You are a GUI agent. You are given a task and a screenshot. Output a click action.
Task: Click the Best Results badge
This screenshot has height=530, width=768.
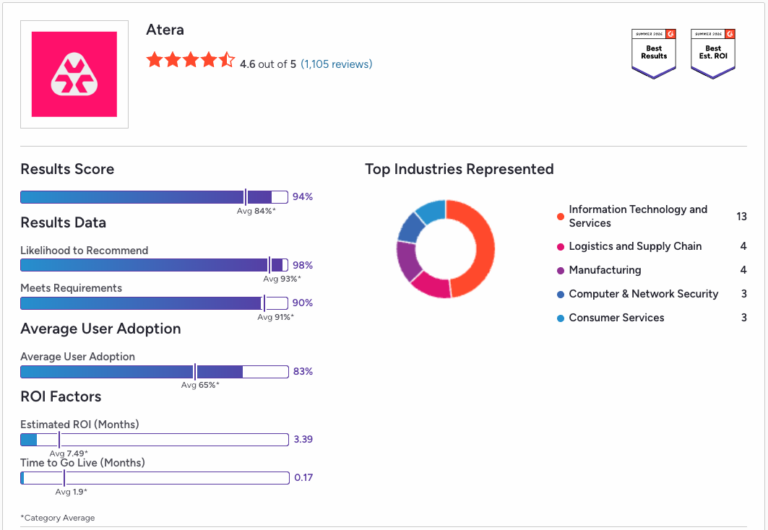pyautogui.click(x=653, y=53)
